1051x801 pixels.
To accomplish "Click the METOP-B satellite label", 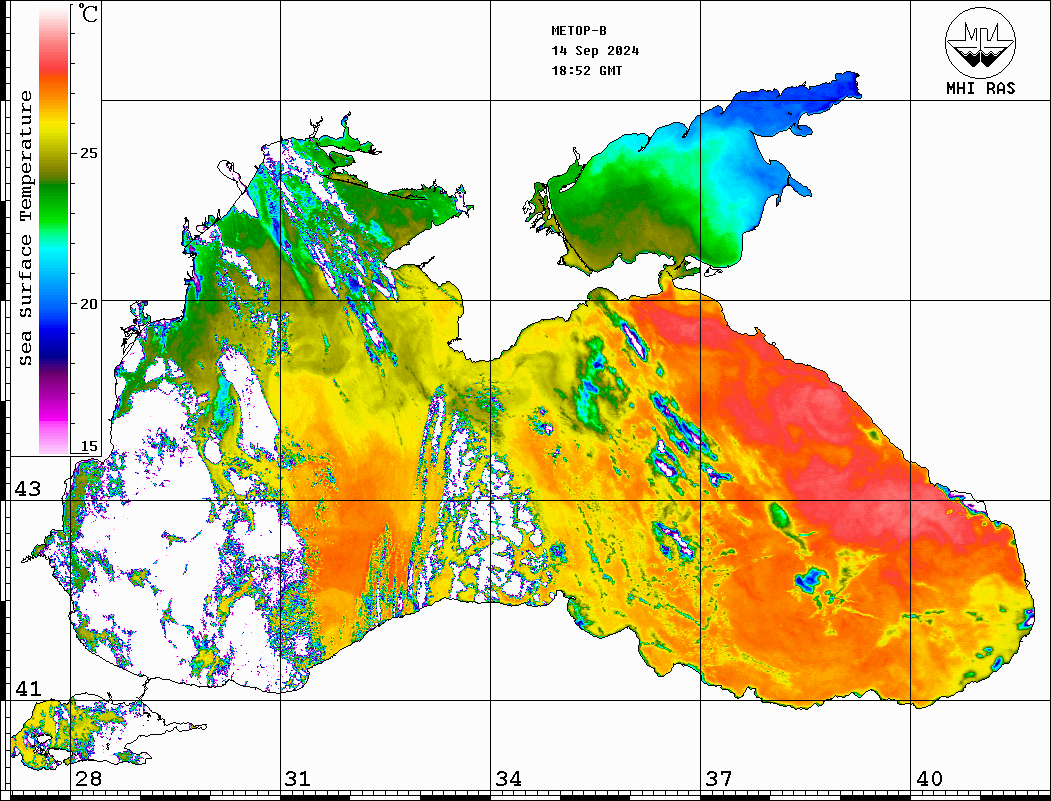I will point(579,30).
